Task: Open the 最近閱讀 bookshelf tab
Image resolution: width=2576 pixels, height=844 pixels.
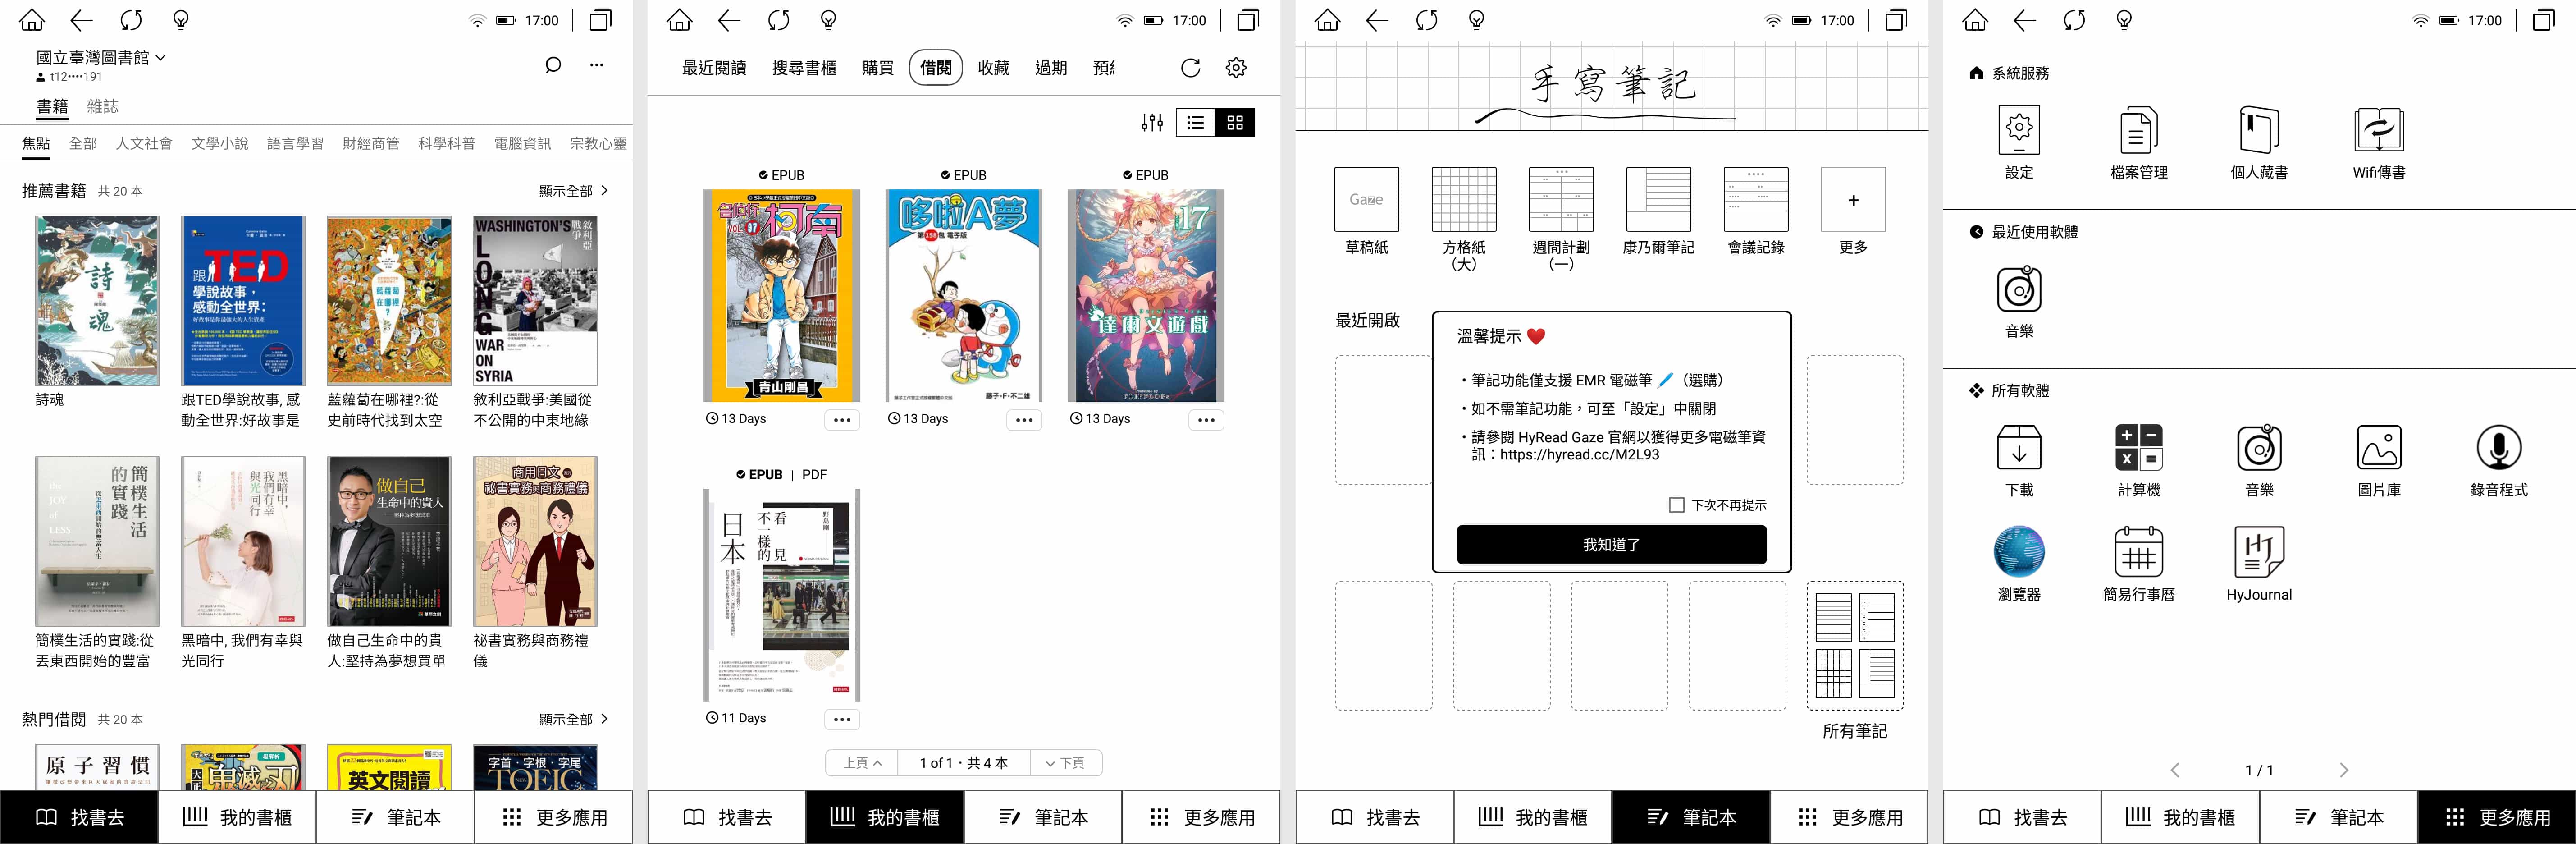Action: pos(714,68)
